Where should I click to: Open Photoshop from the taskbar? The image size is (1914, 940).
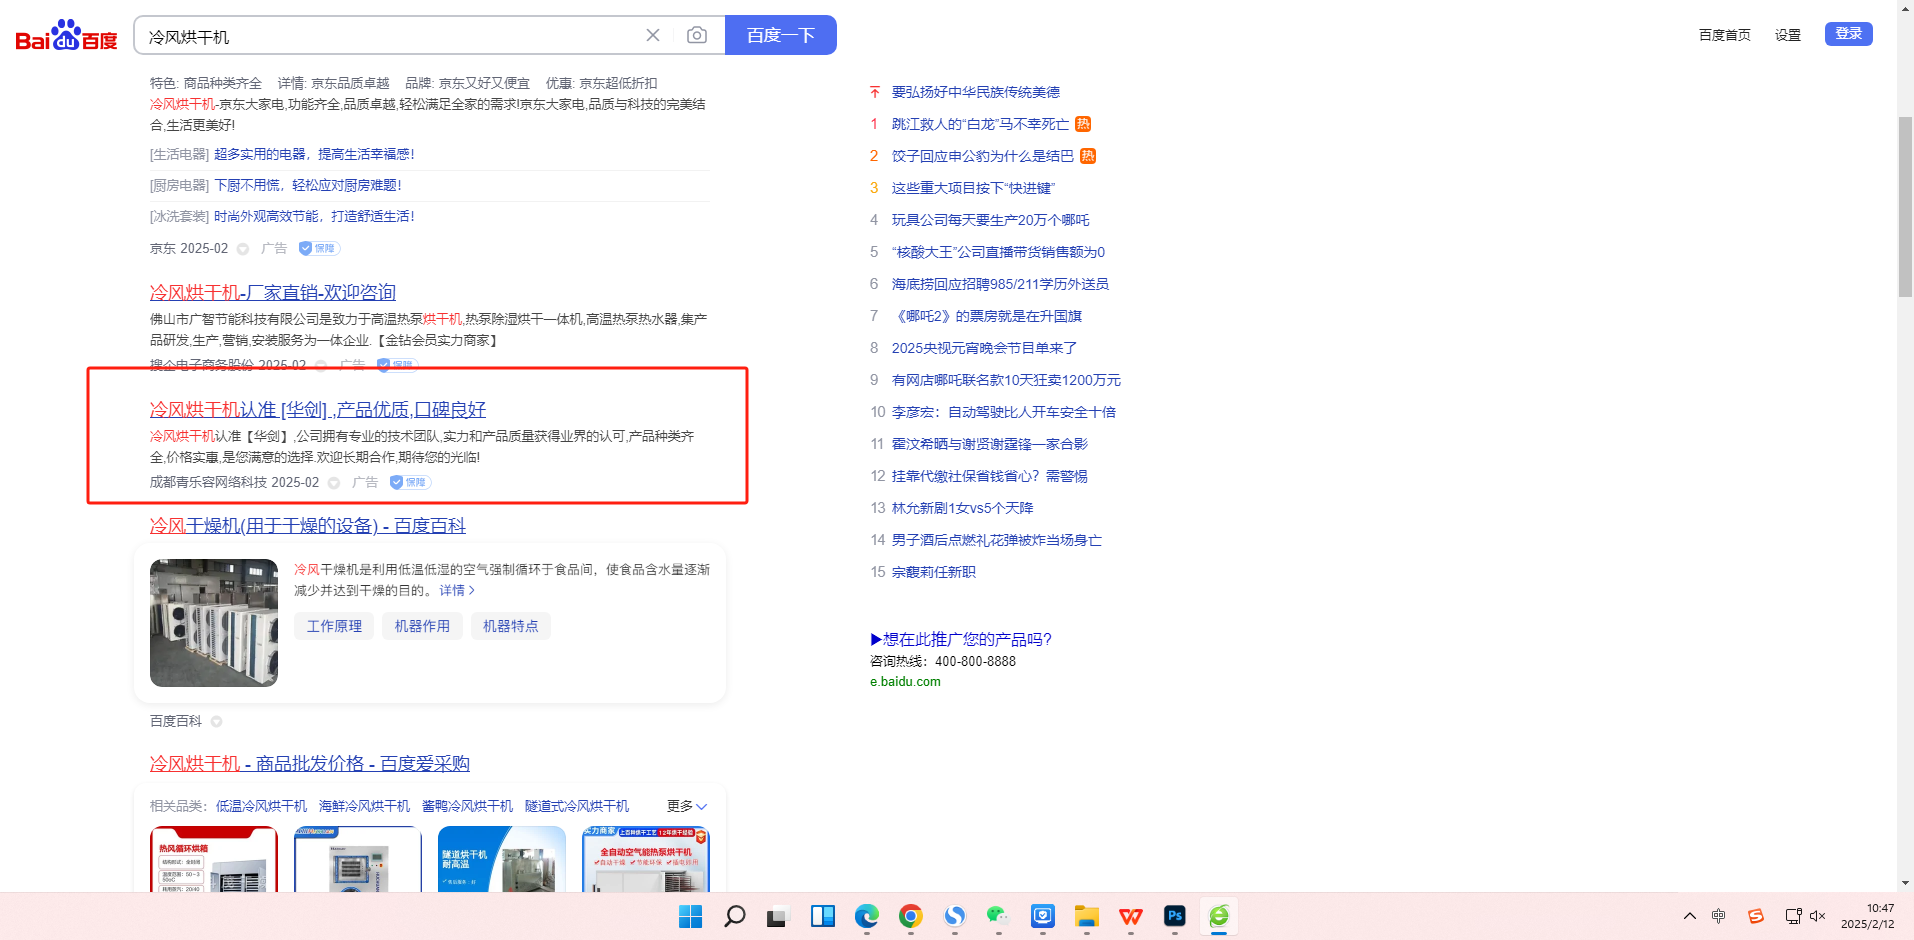tap(1175, 916)
